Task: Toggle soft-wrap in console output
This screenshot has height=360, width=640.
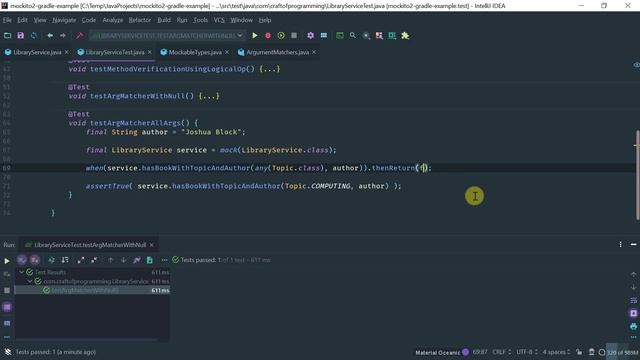Action: coord(633,300)
